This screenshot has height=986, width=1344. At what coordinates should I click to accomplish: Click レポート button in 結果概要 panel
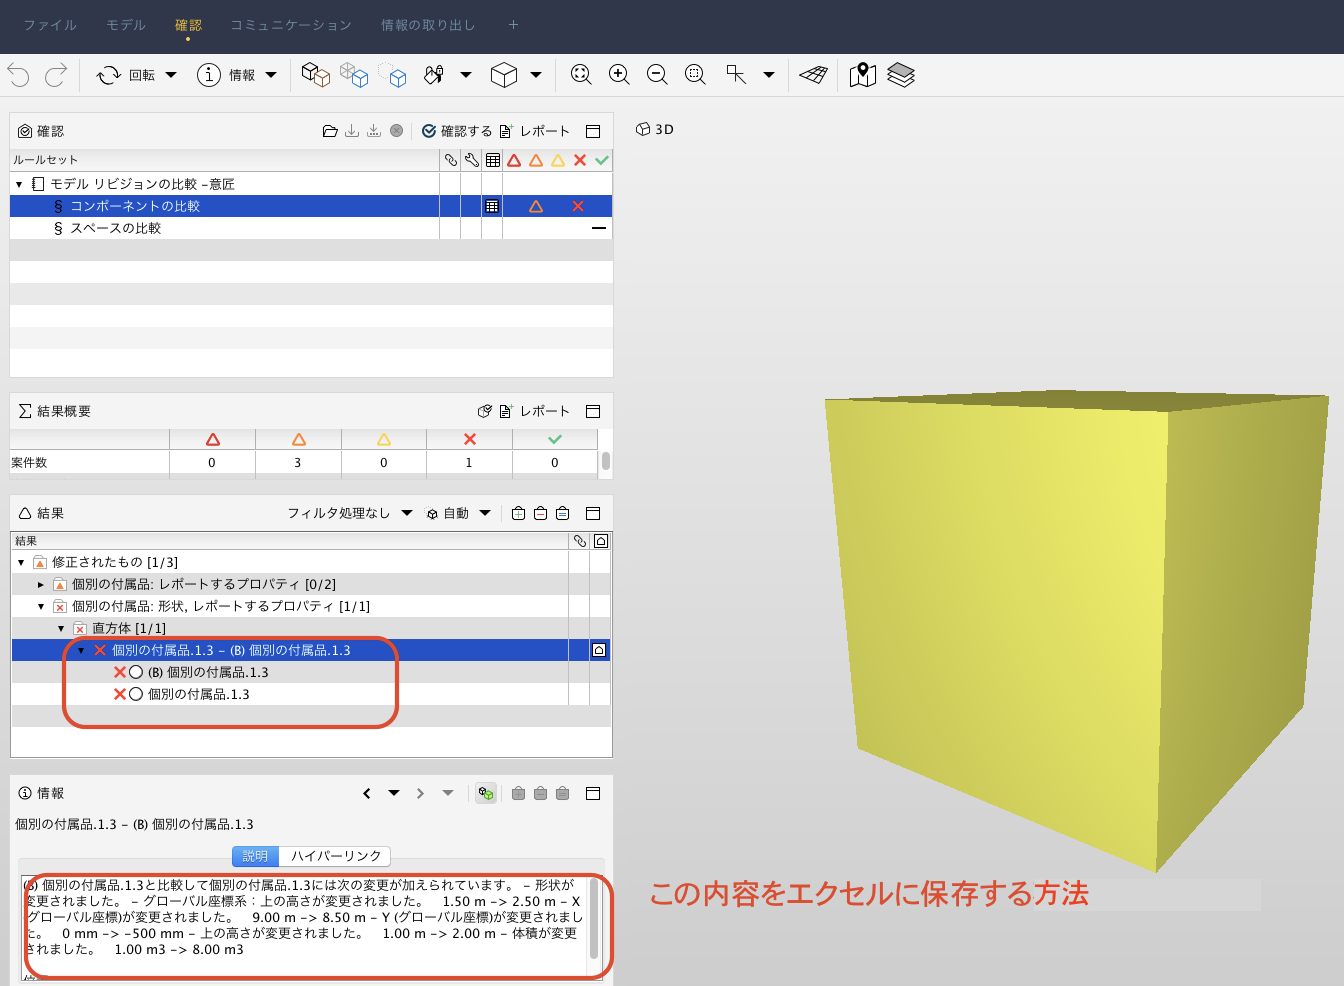click(x=535, y=411)
